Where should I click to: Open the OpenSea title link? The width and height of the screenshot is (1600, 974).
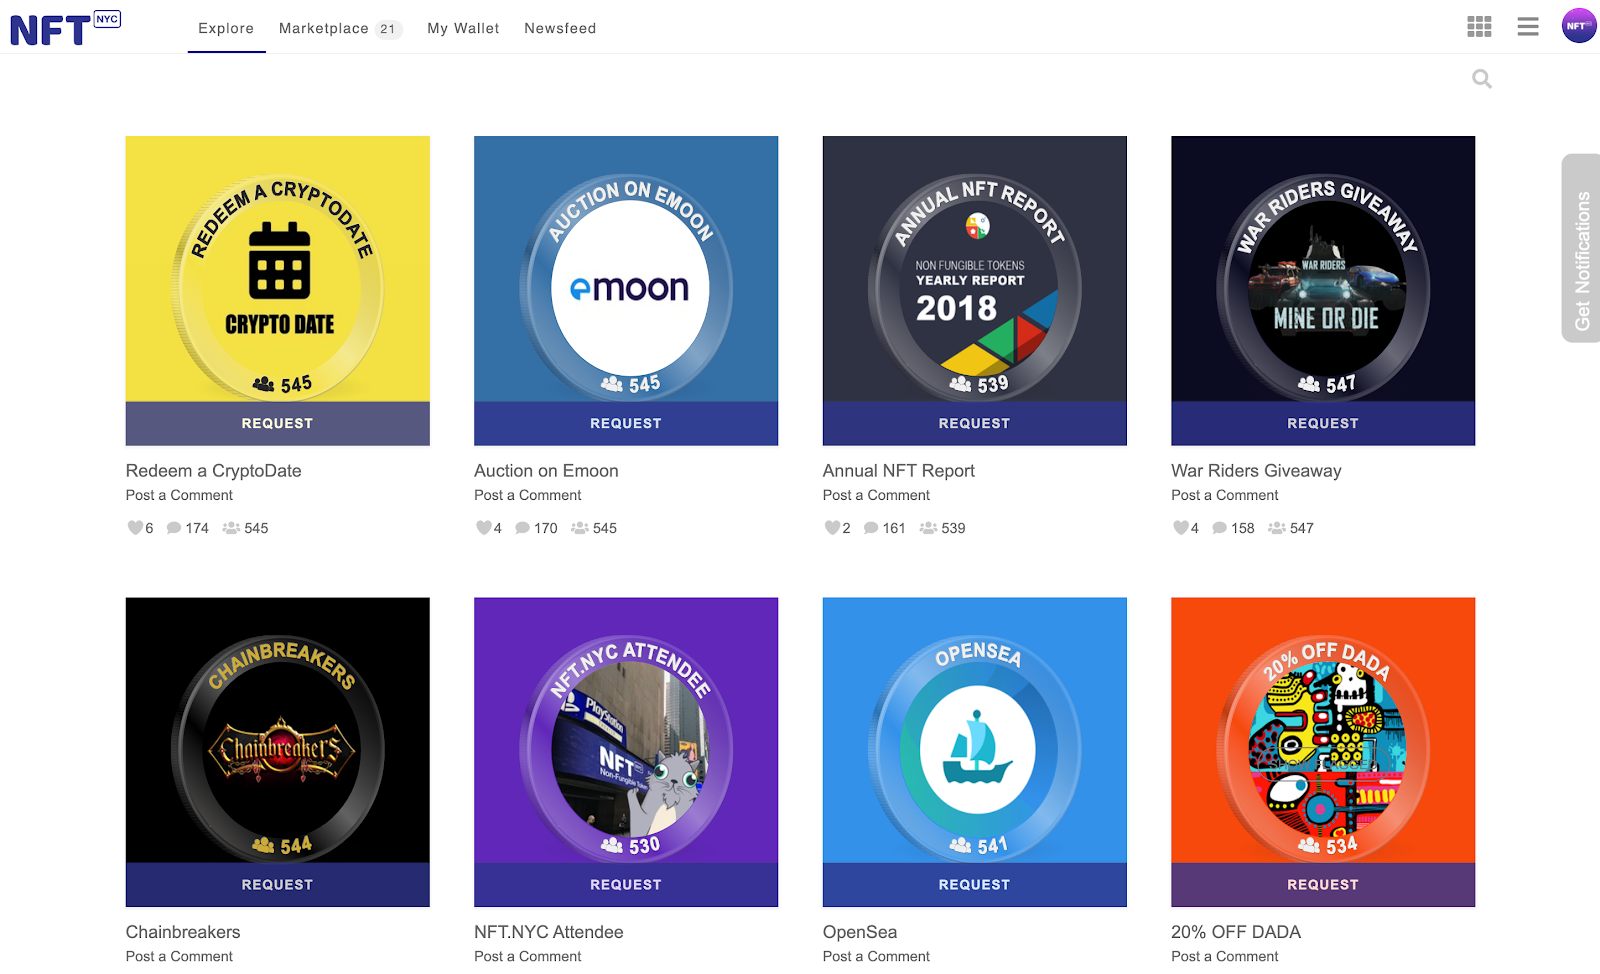click(860, 932)
